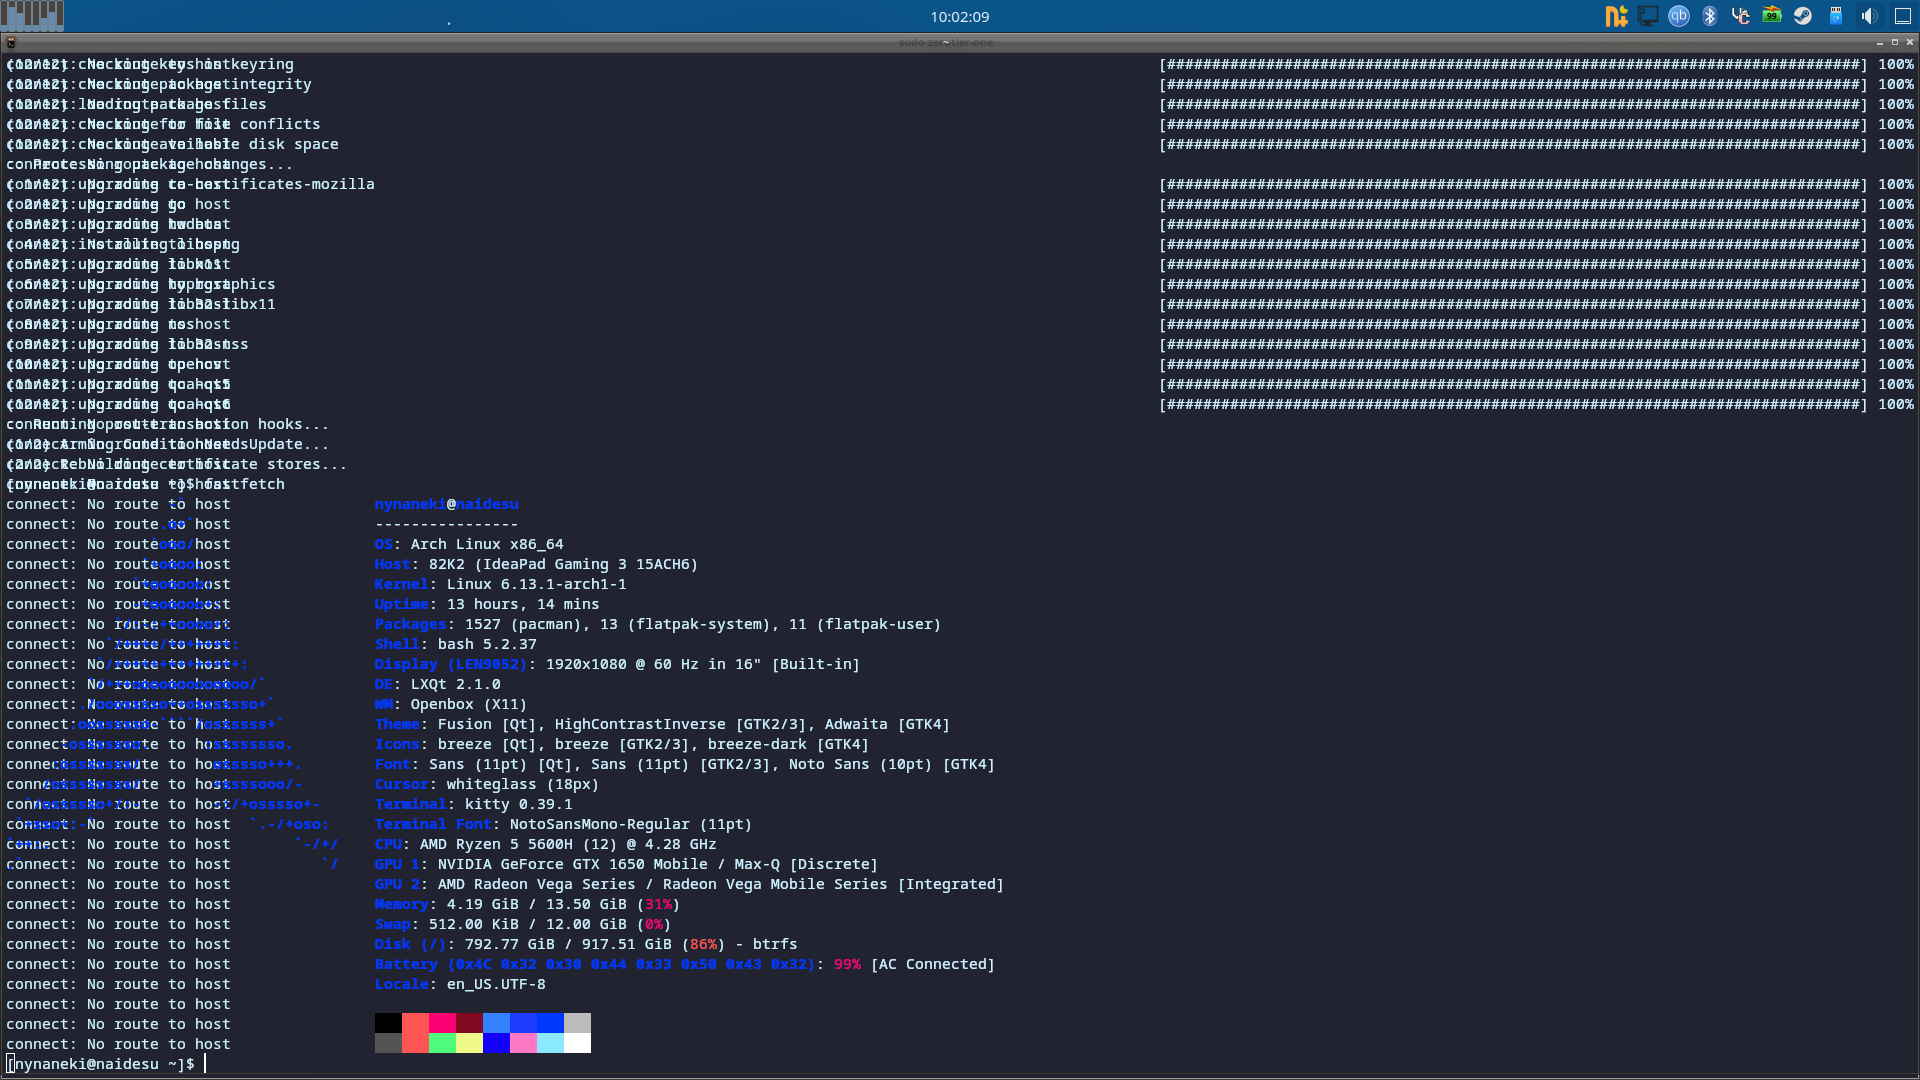Click the dark gray color block
This screenshot has width=1920, height=1080.
(388, 1043)
